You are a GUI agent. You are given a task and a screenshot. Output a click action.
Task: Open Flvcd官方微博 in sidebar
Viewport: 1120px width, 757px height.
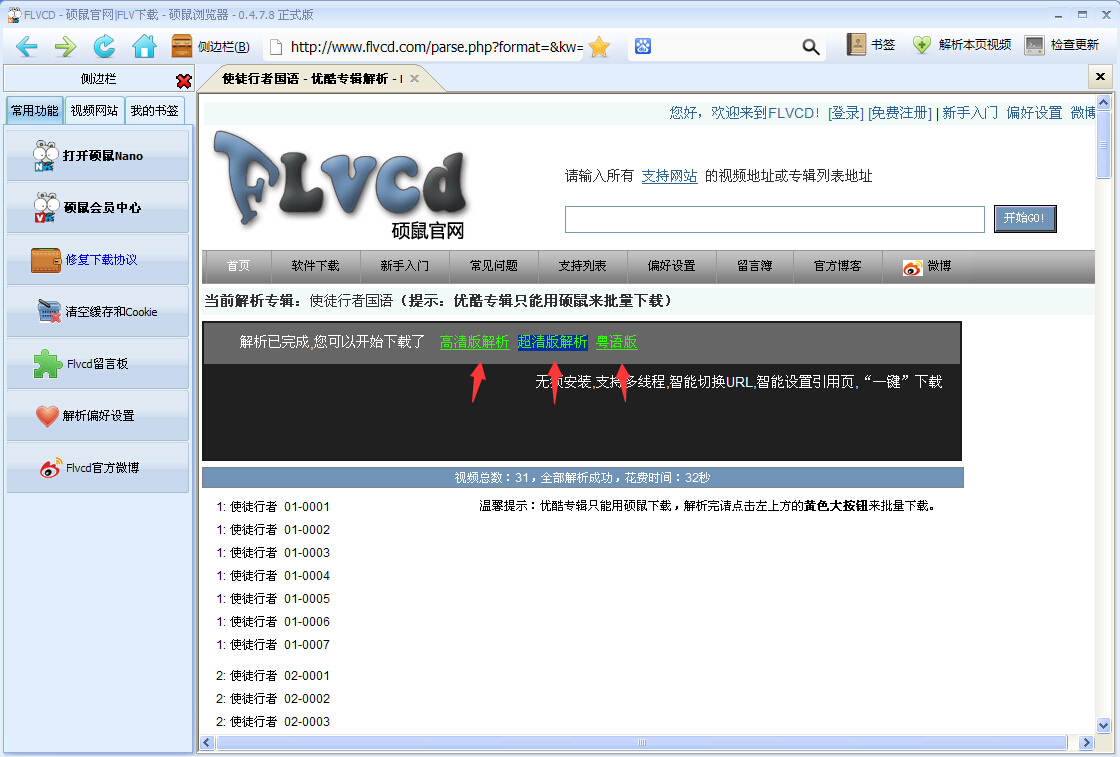coord(98,468)
